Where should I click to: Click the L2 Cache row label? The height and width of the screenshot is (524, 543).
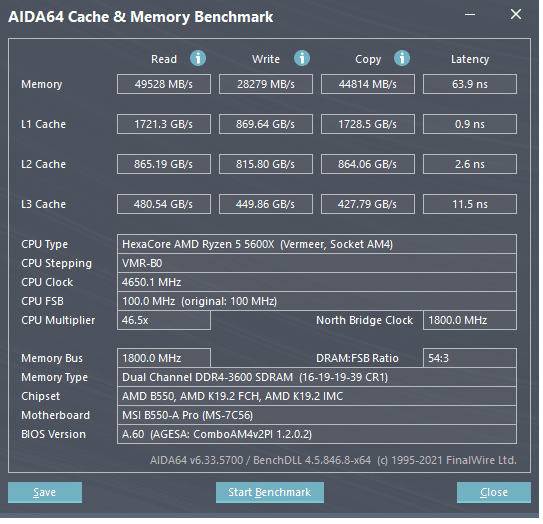coord(43,164)
